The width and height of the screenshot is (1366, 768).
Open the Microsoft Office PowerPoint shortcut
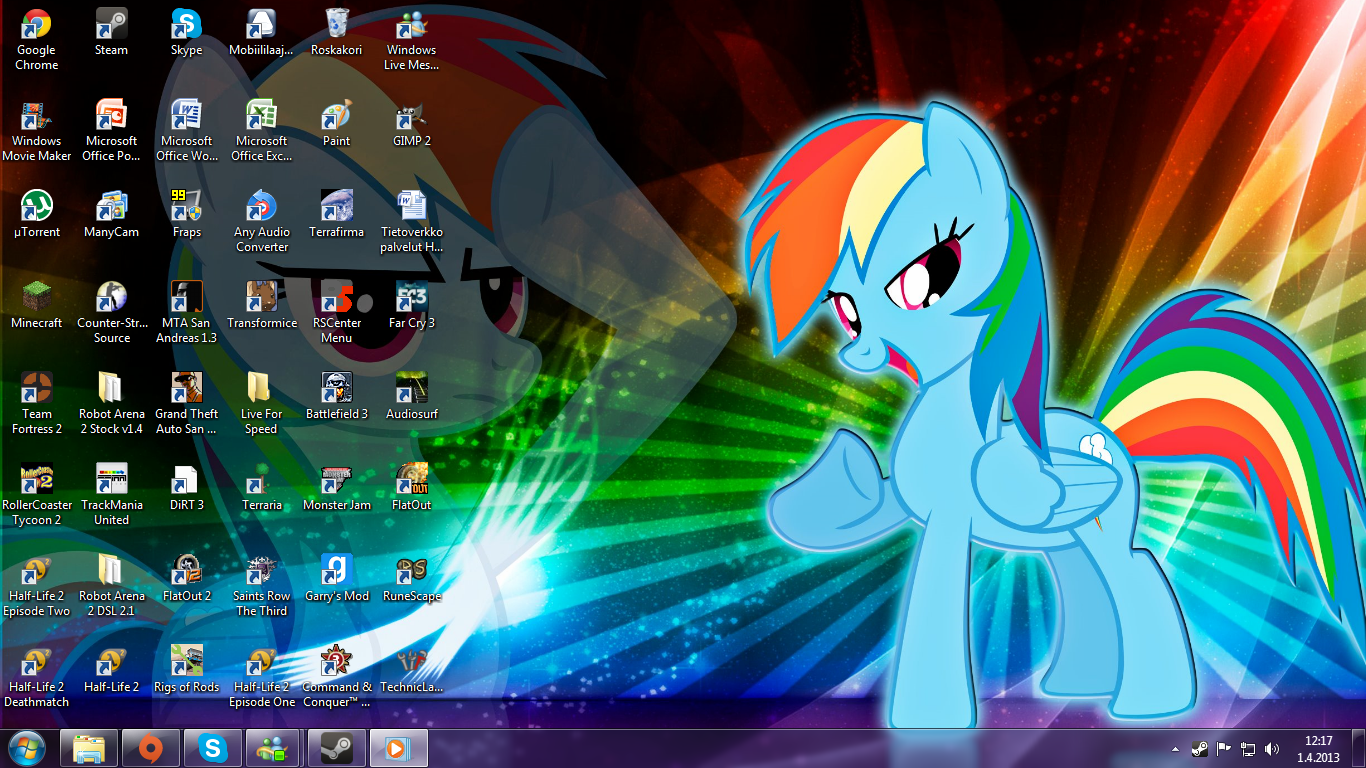111,131
